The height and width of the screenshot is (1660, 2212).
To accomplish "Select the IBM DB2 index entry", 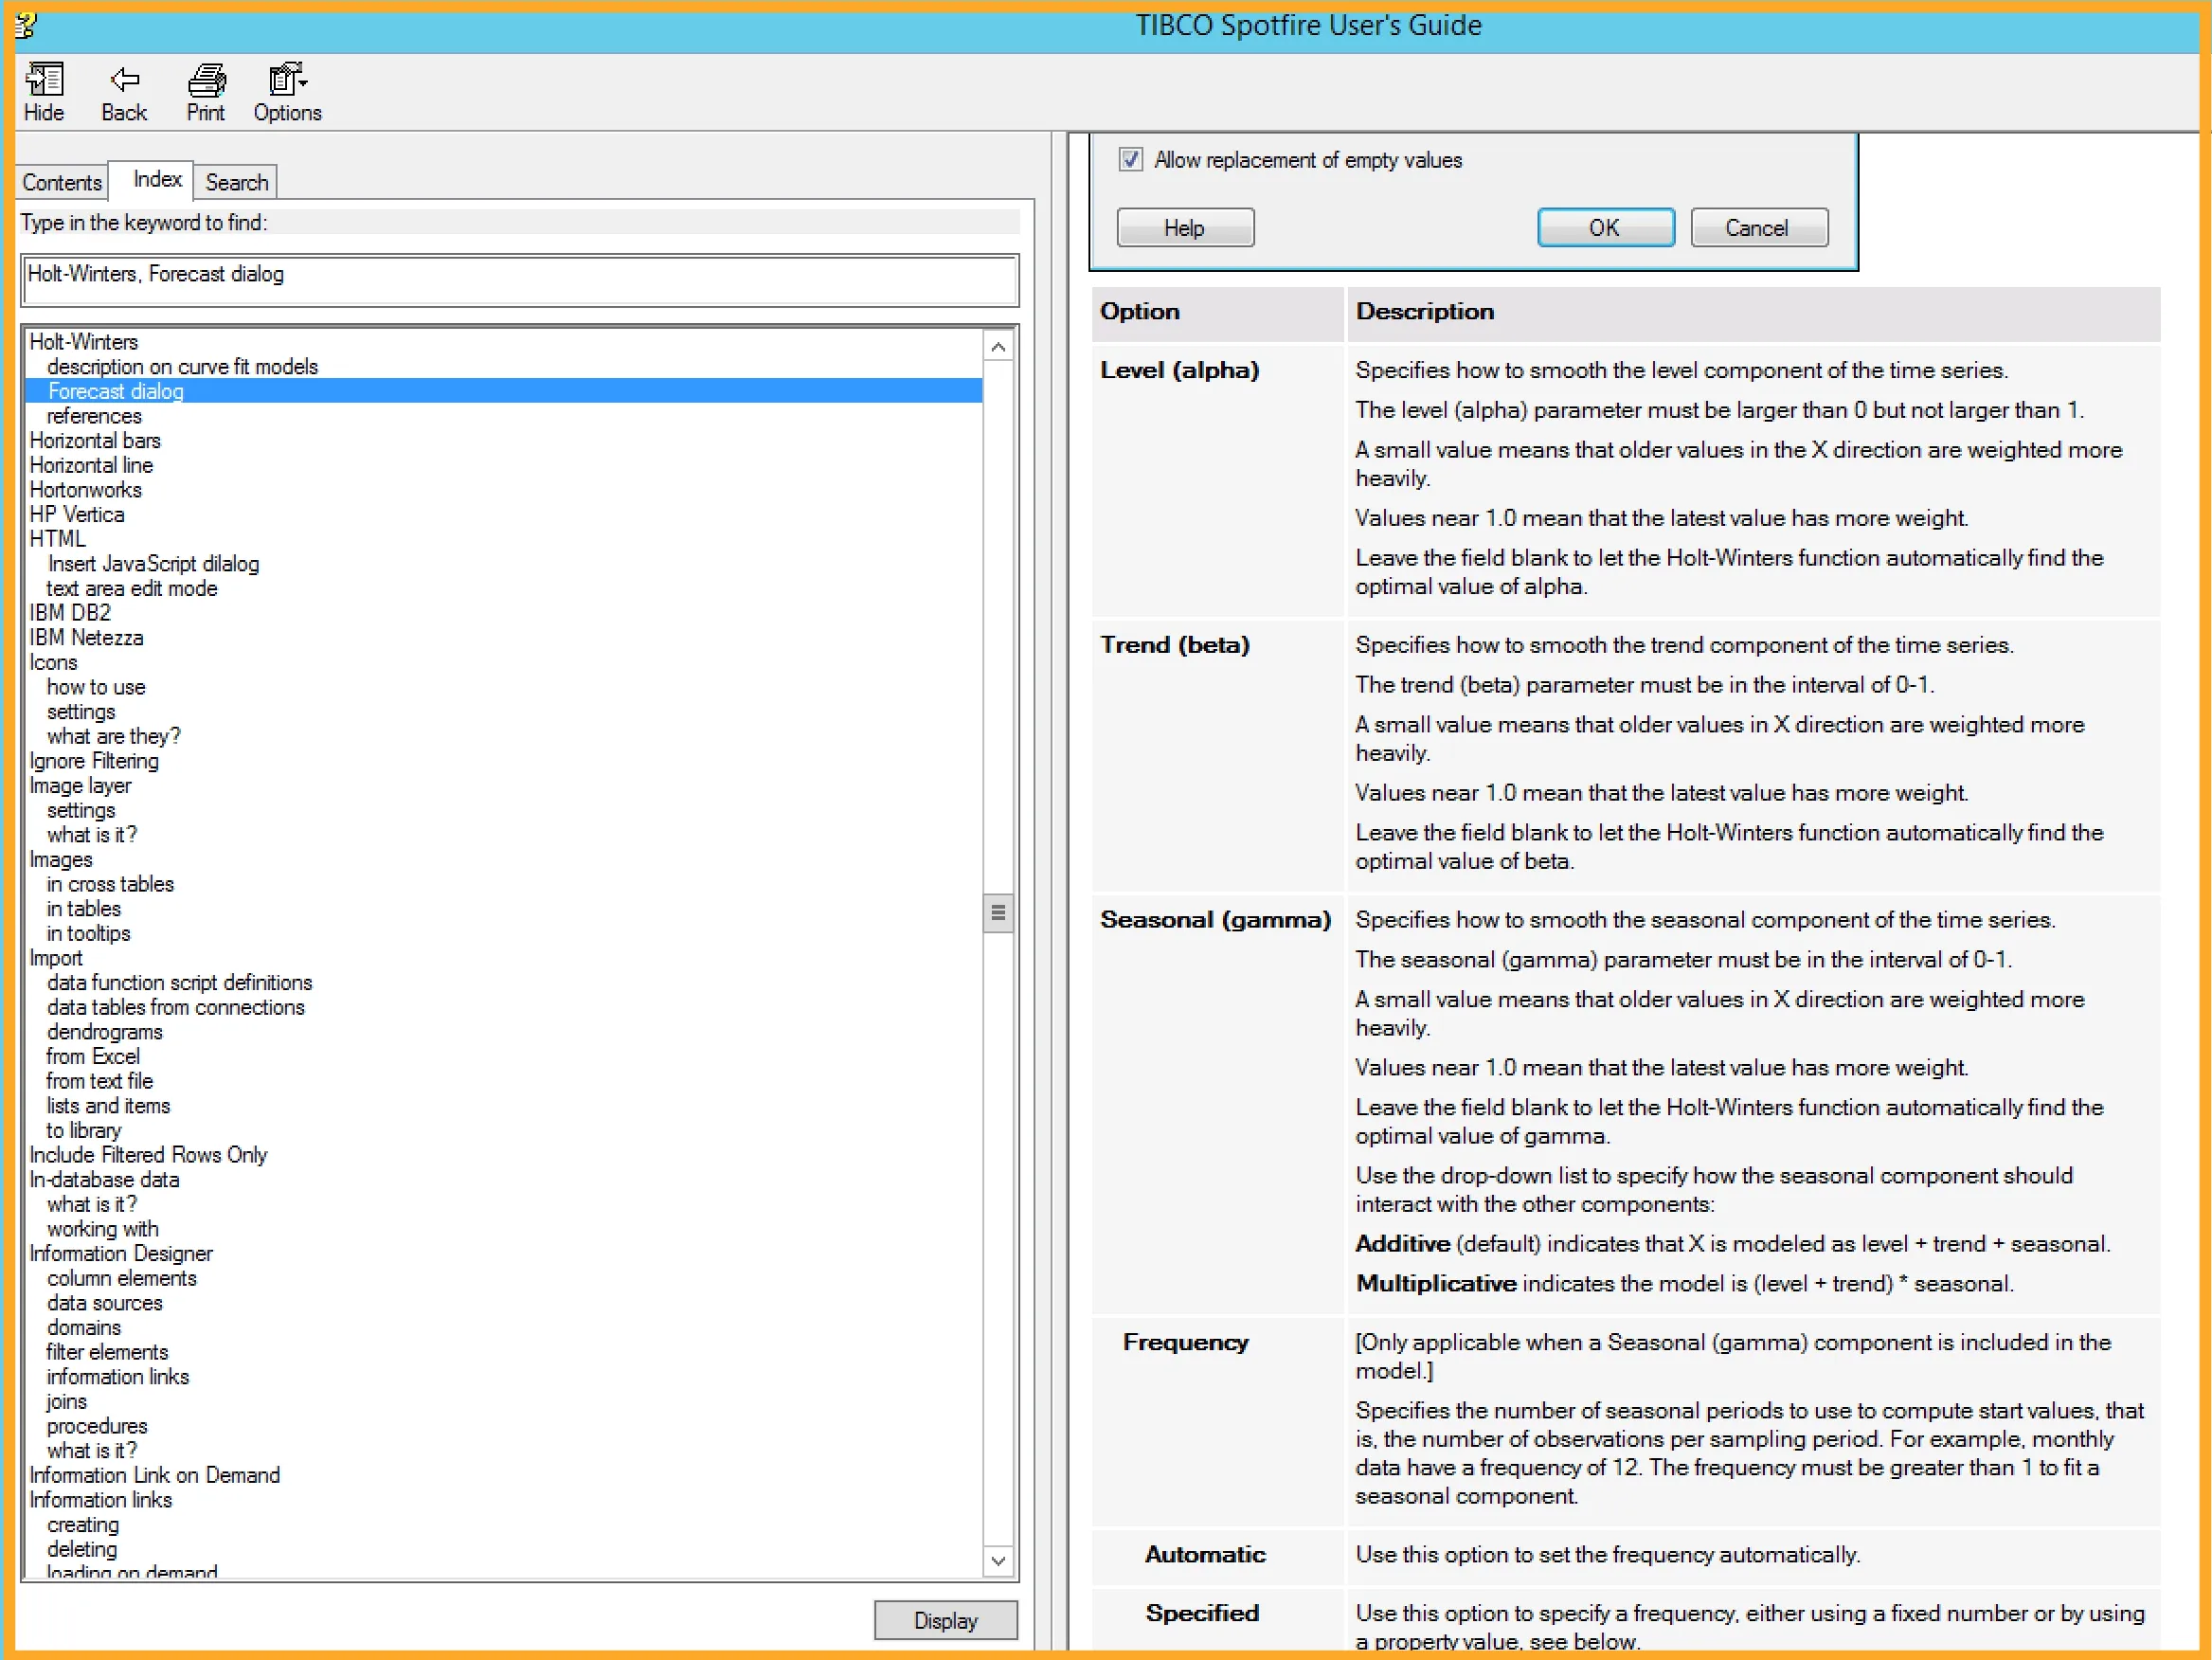I will click(x=70, y=613).
